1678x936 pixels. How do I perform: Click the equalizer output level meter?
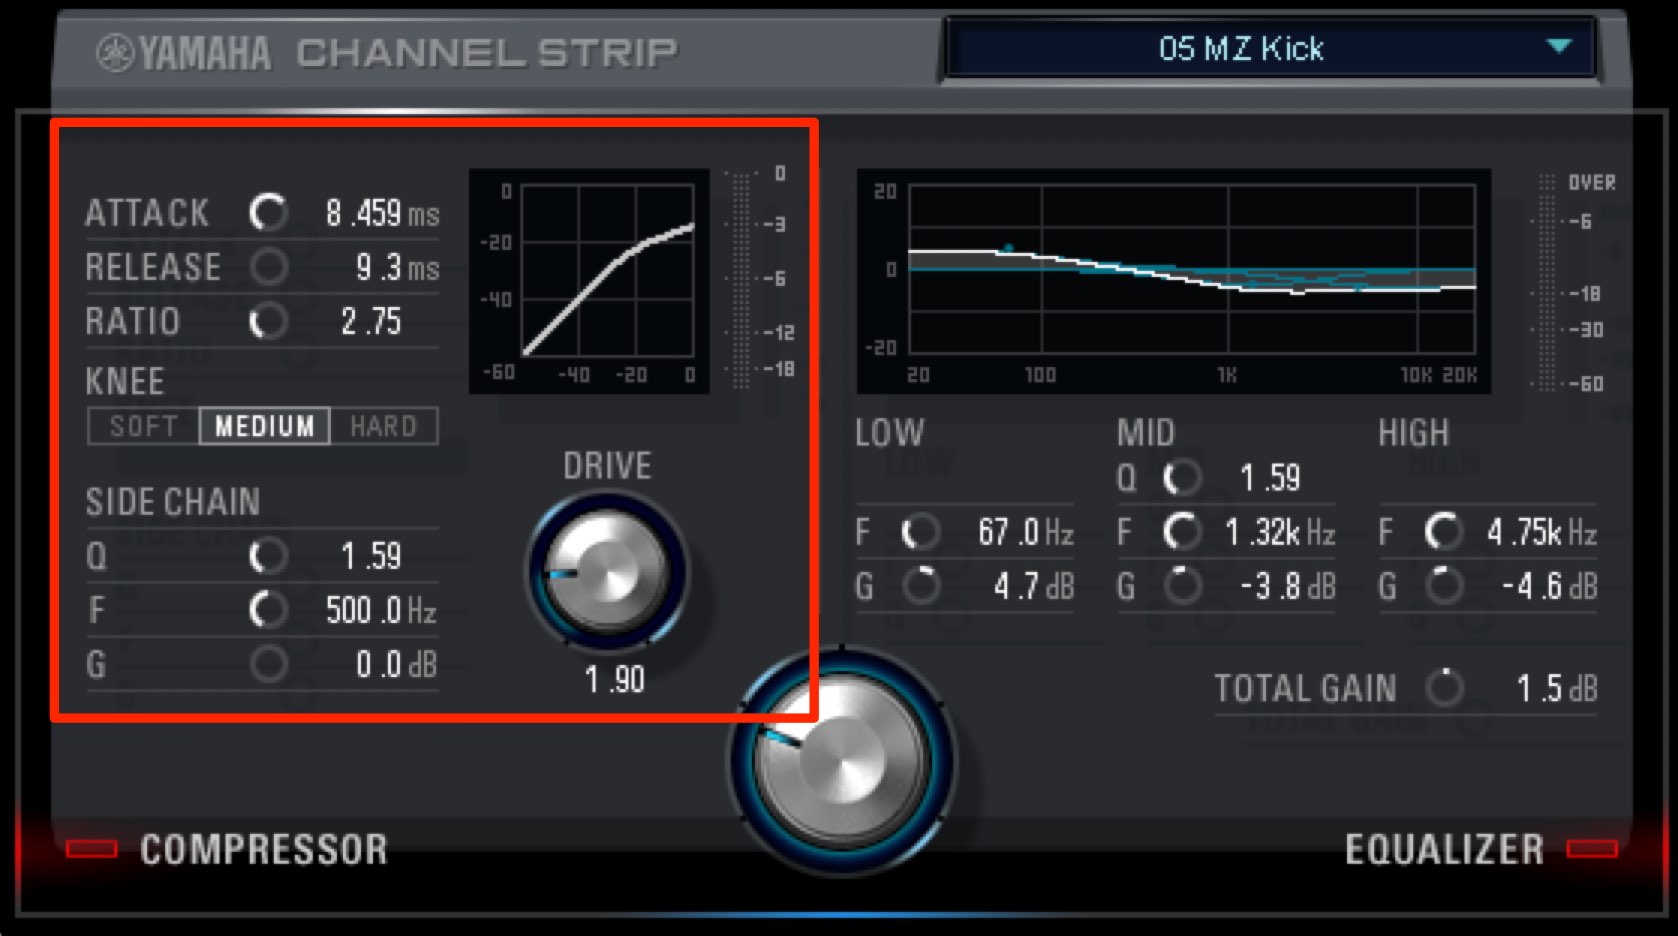pos(1547,282)
